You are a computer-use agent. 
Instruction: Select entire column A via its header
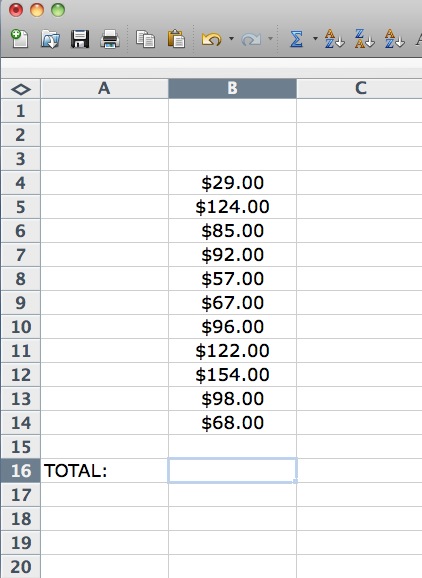click(104, 88)
